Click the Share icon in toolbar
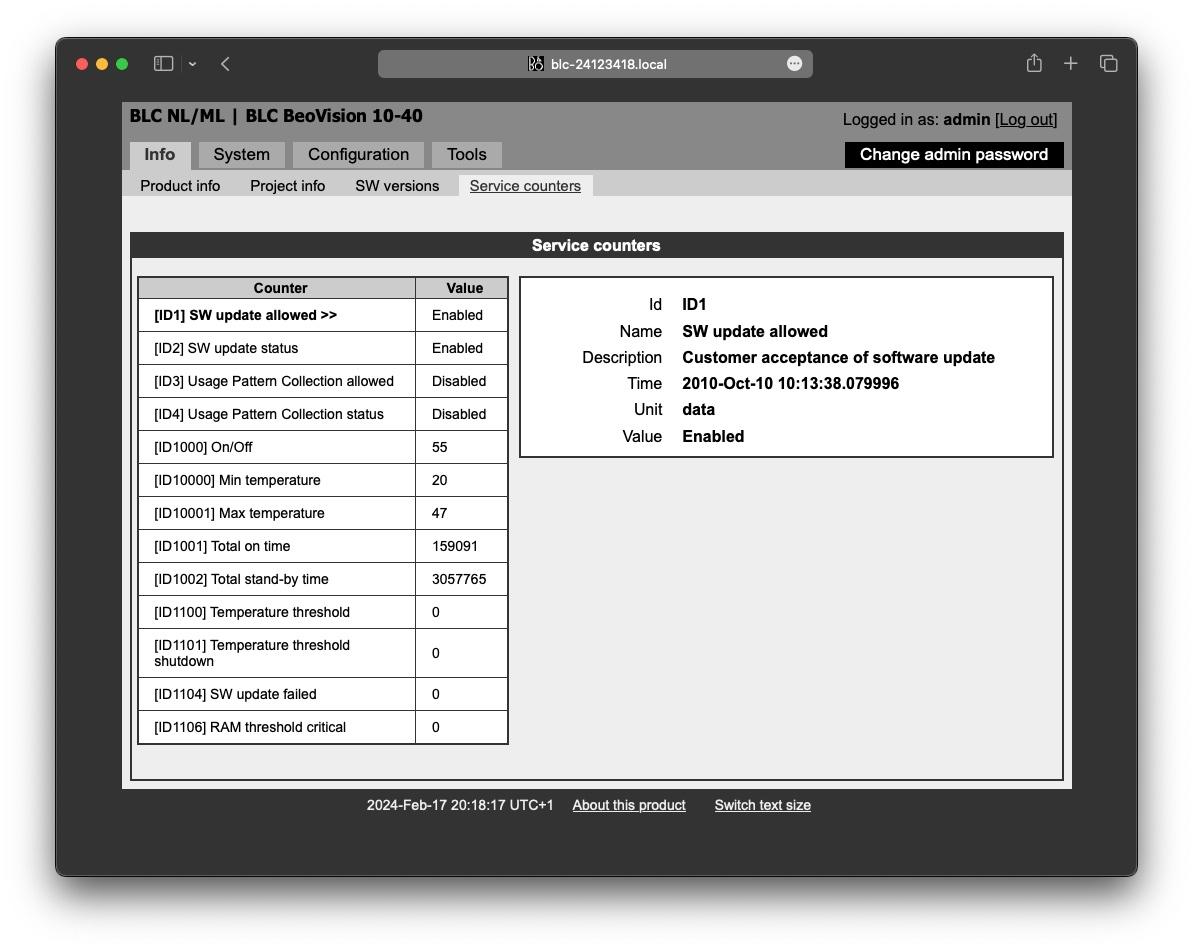Screen dimensions: 1193x950 tap(1034, 64)
